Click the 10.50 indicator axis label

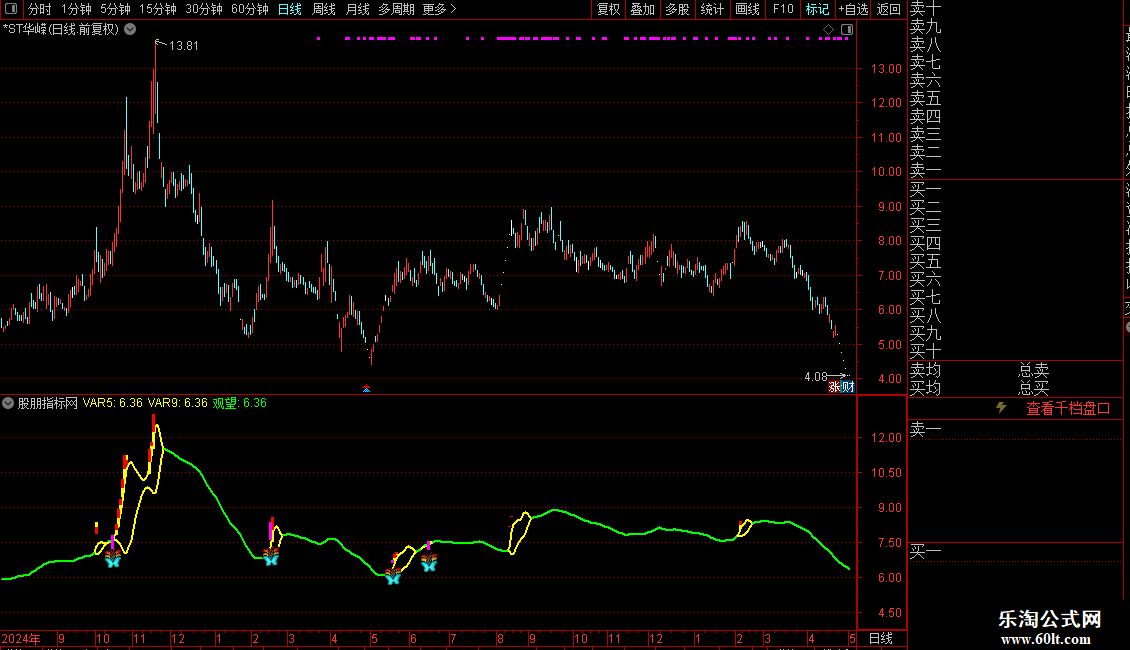[886, 473]
